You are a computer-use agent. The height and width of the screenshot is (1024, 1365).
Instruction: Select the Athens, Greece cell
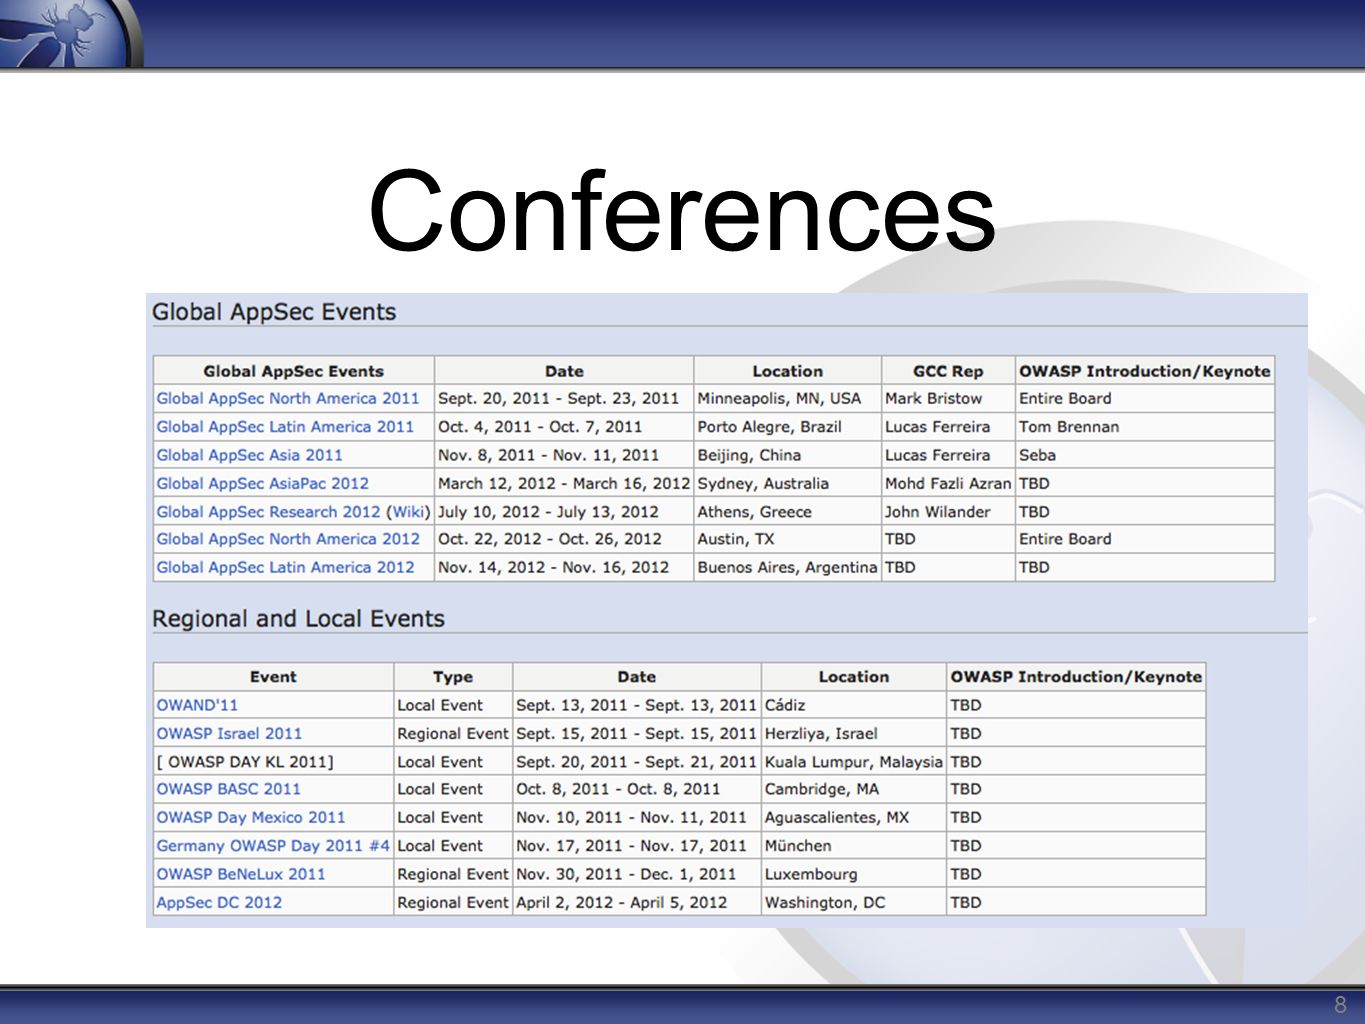[787, 511]
